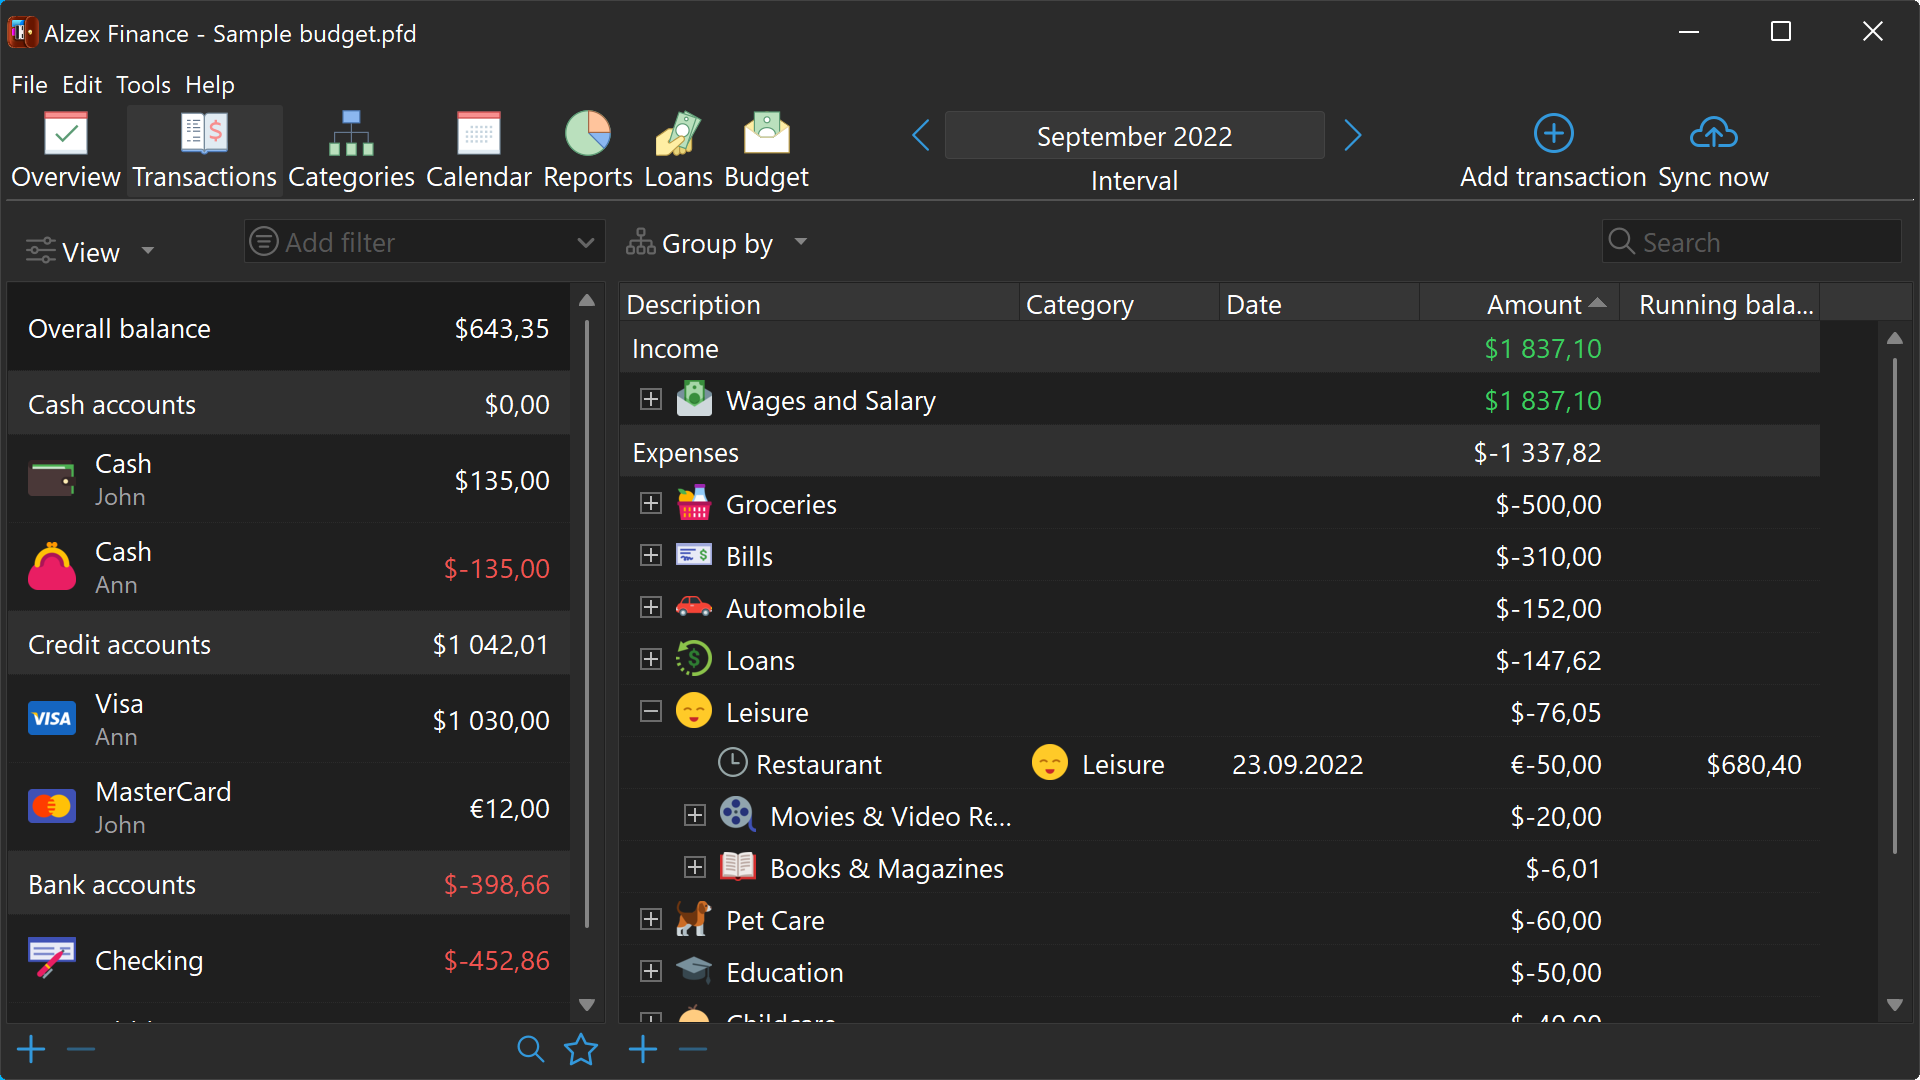Click the favorites star icon
1920x1080 pixels.
click(581, 1049)
